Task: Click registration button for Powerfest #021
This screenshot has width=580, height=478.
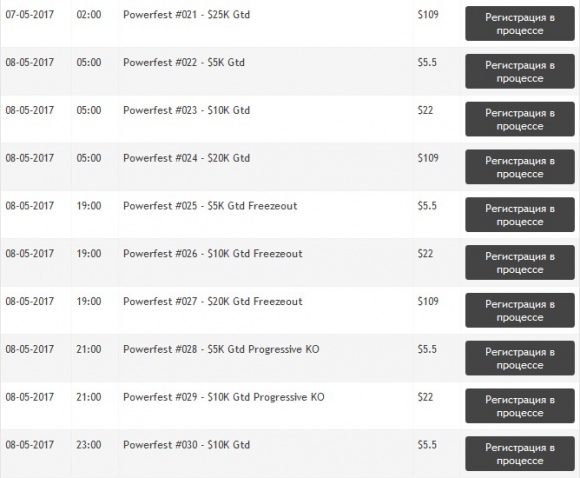Action: 520,24
